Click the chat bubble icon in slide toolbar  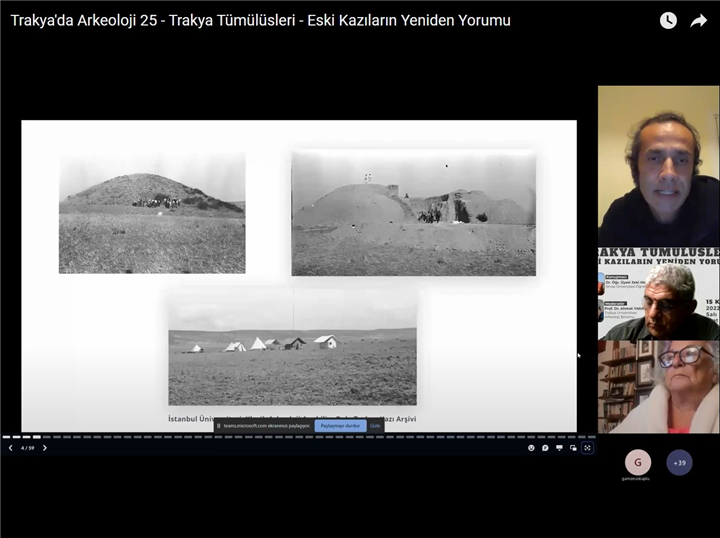point(545,448)
